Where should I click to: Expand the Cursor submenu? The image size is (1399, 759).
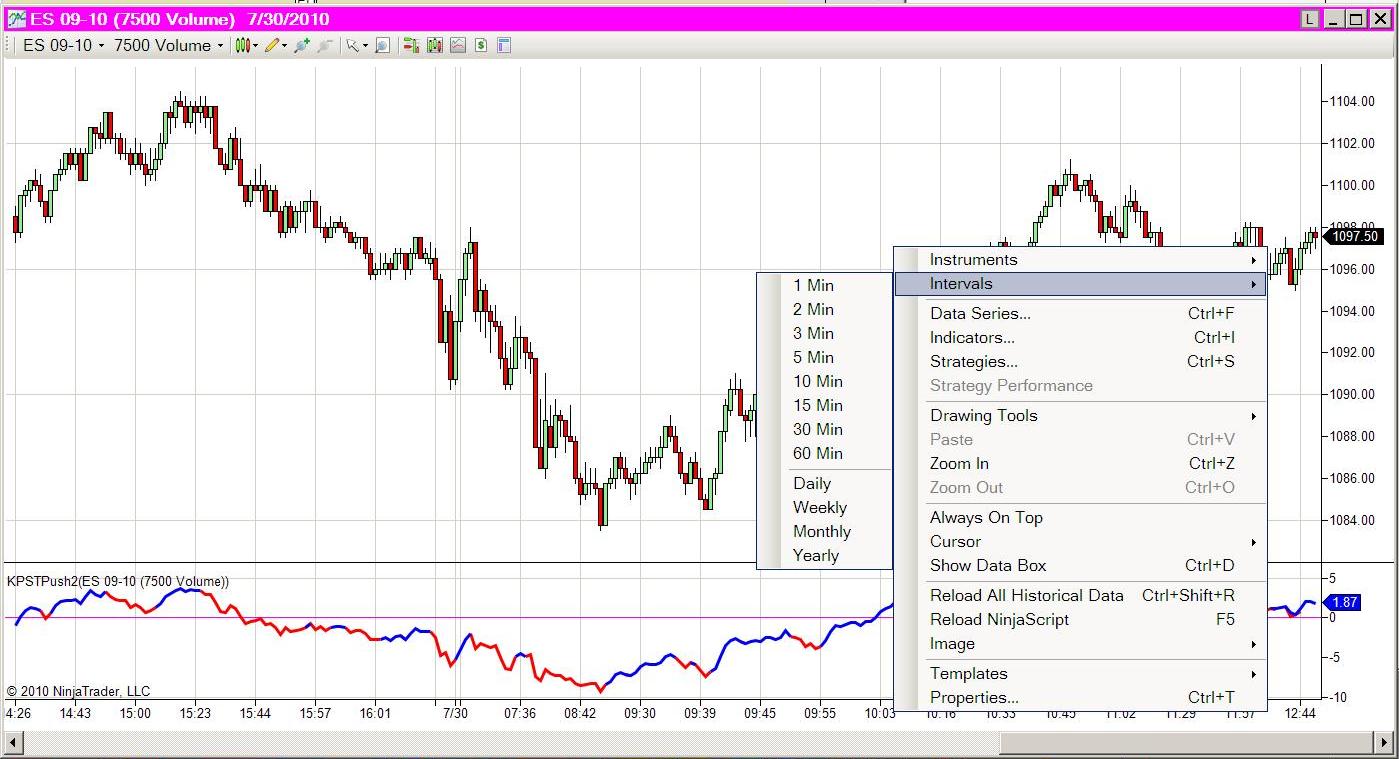1080,541
